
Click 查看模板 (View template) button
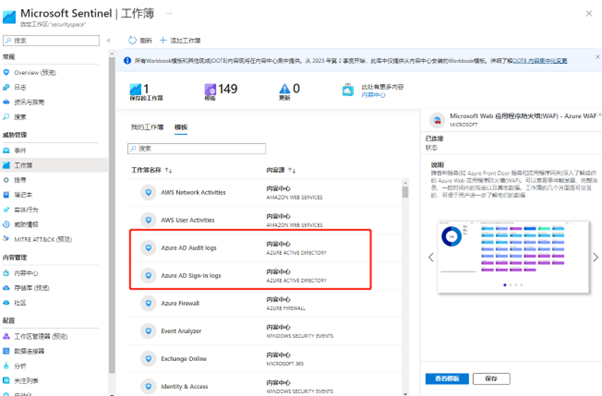pyautogui.click(x=447, y=379)
